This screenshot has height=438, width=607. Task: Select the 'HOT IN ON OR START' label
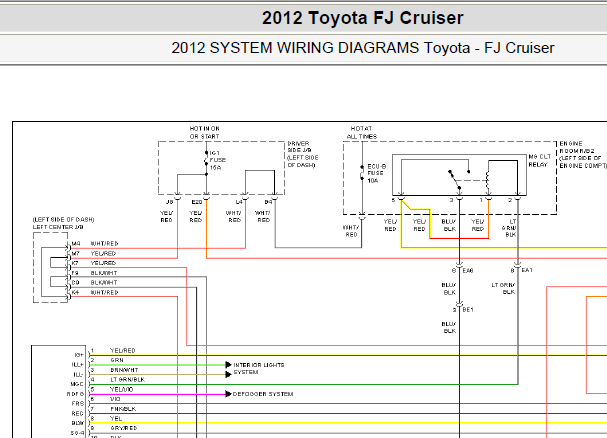pos(204,132)
